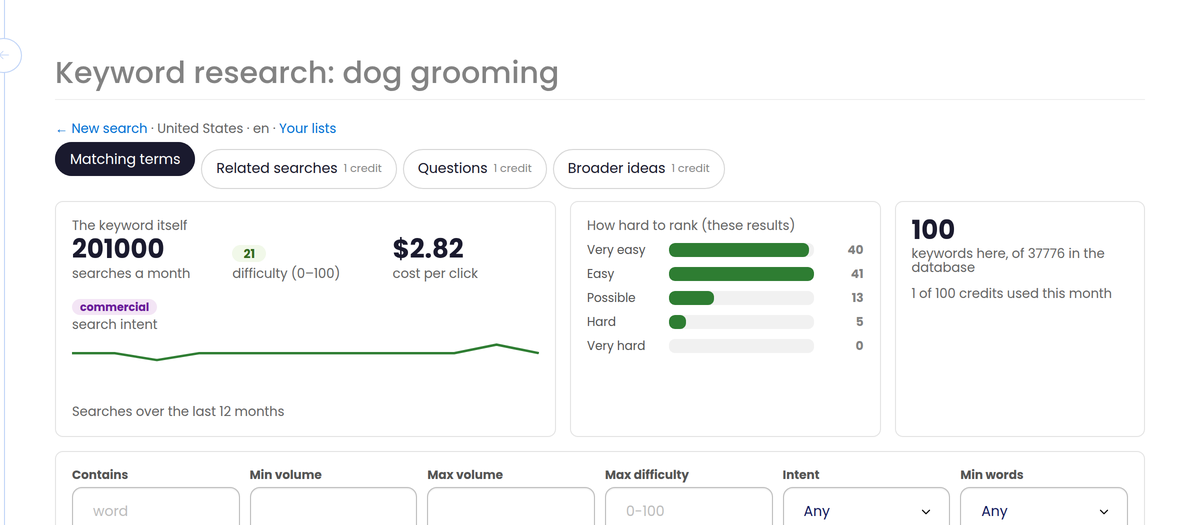Click the 12-month search trend line chart

(x=305, y=352)
